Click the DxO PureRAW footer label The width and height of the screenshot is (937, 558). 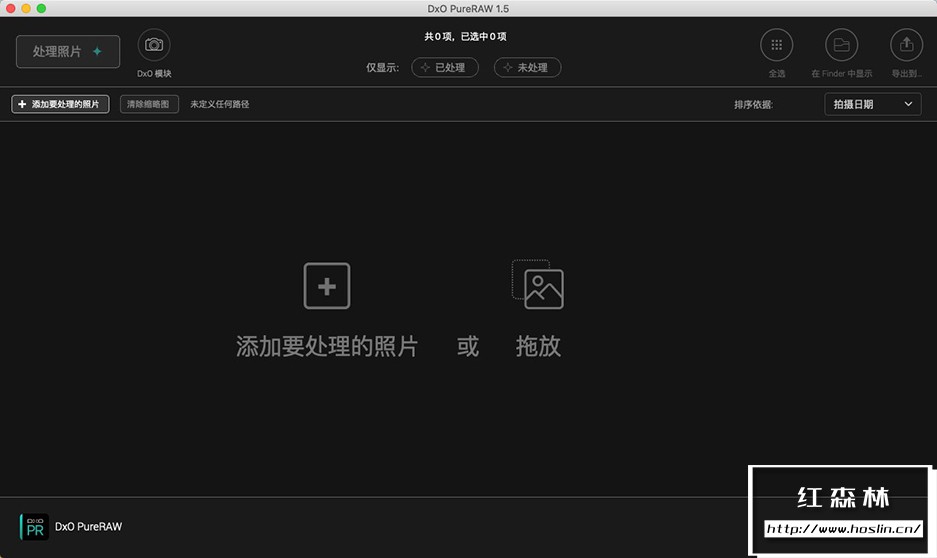88,526
